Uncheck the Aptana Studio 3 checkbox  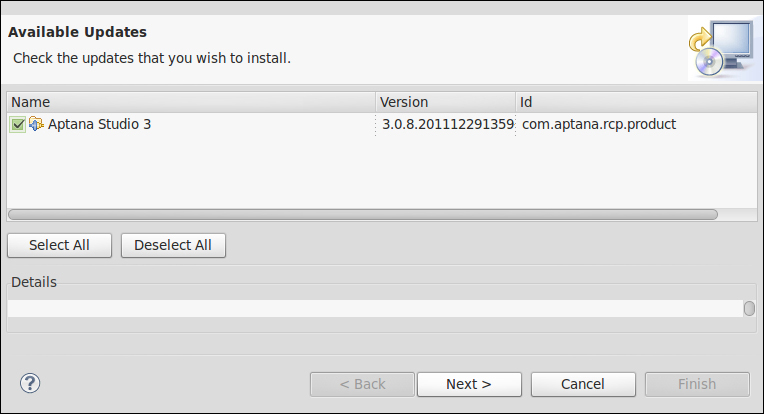point(18,125)
